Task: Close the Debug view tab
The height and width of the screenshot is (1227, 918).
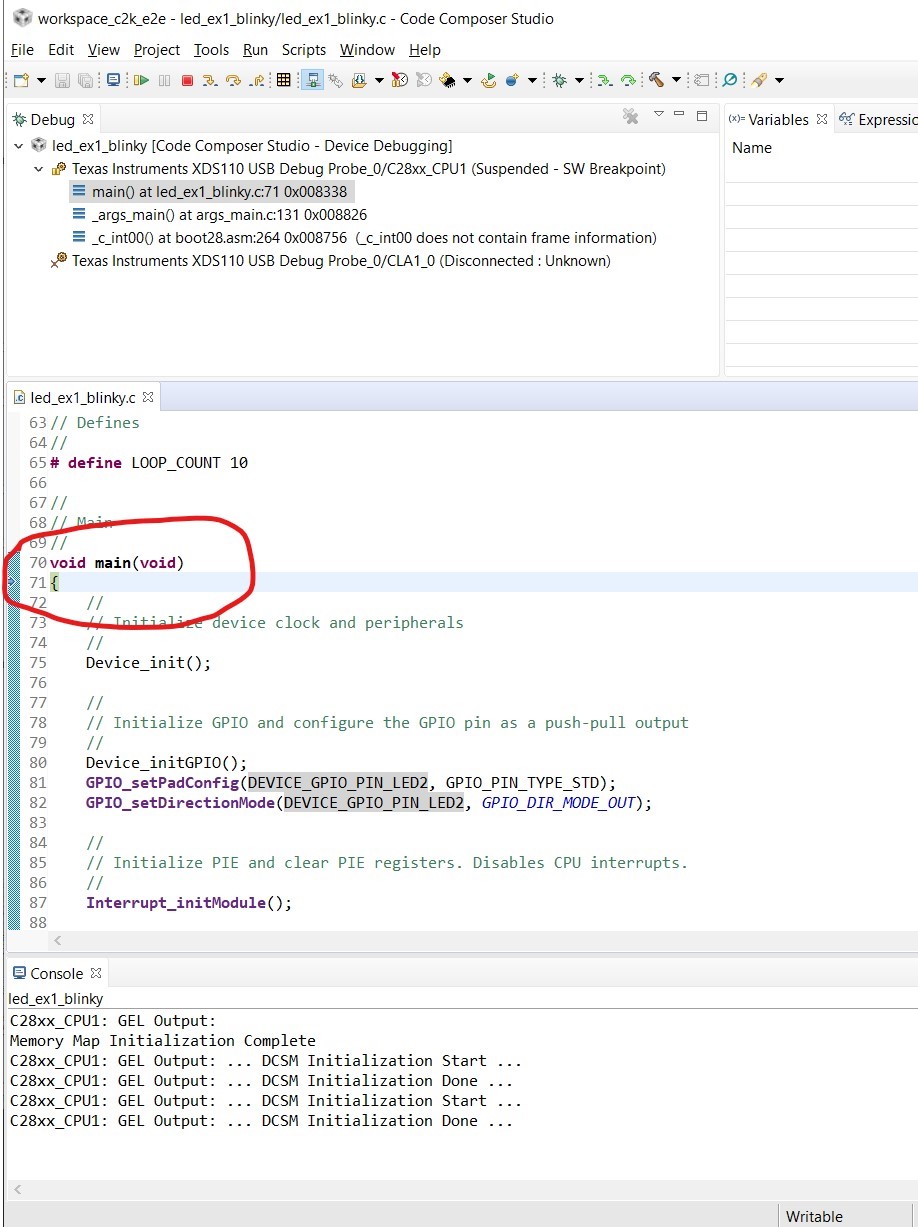Action: click(88, 119)
